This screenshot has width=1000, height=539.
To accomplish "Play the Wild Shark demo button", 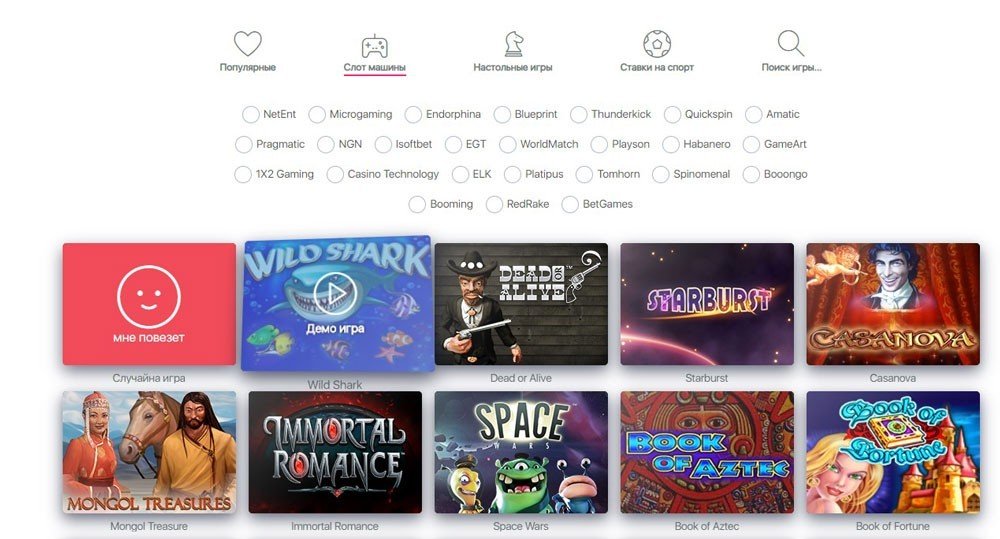I will tap(335, 293).
